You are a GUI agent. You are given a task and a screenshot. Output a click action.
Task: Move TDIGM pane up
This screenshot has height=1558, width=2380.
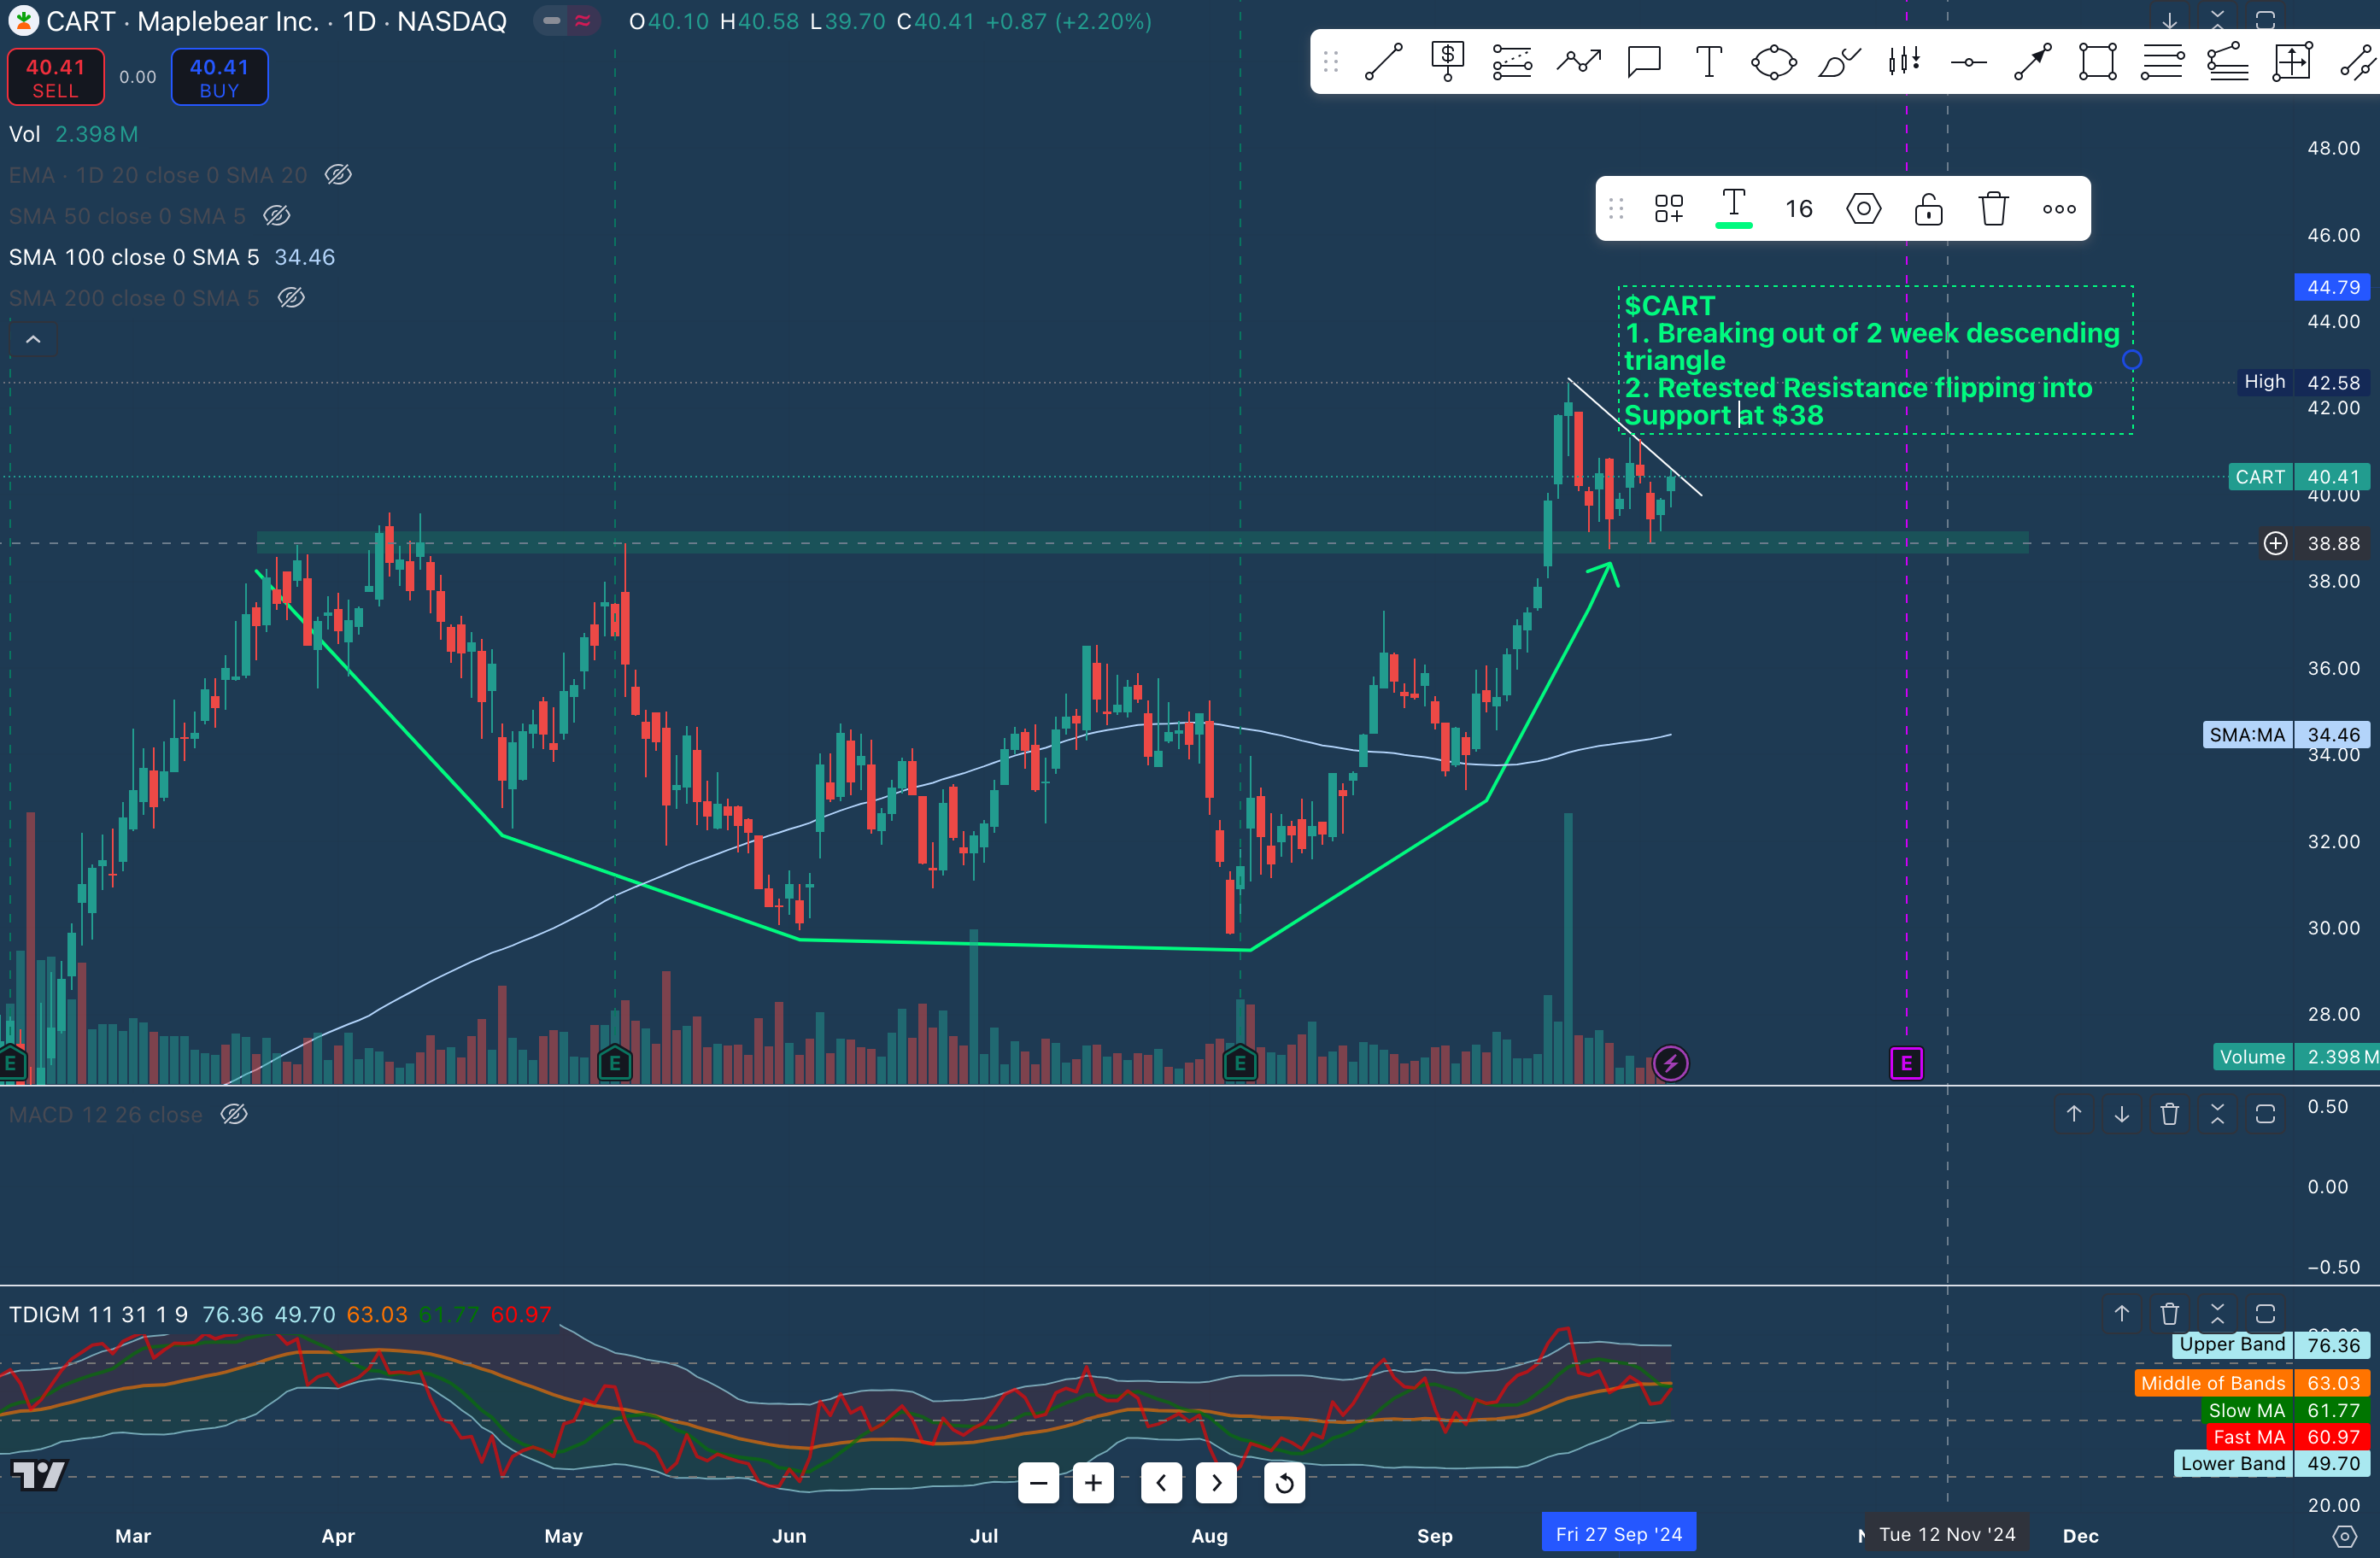[x=2121, y=1313]
